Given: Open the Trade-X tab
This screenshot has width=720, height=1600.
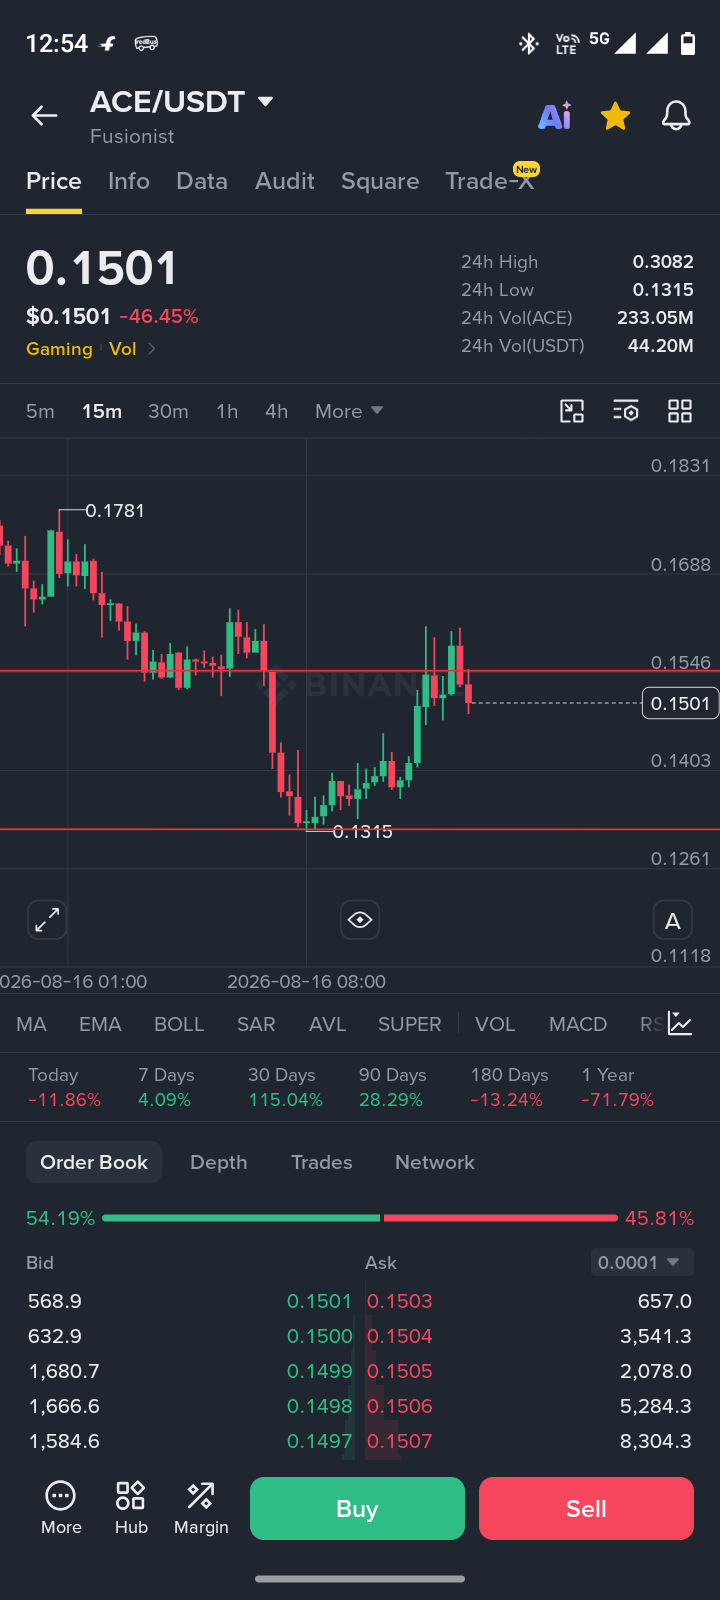Looking at the screenshot, I should pos(490,180).
